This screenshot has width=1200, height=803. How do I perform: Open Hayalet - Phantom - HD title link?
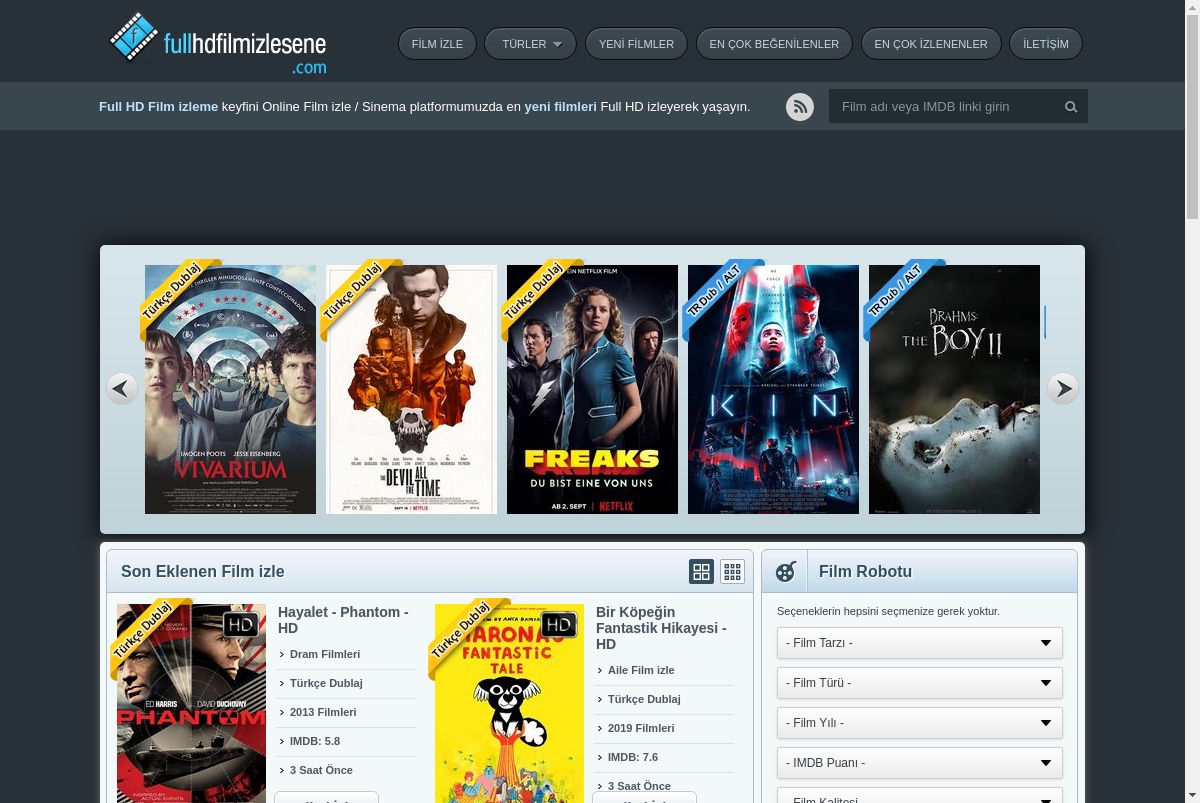pos(343,620)
